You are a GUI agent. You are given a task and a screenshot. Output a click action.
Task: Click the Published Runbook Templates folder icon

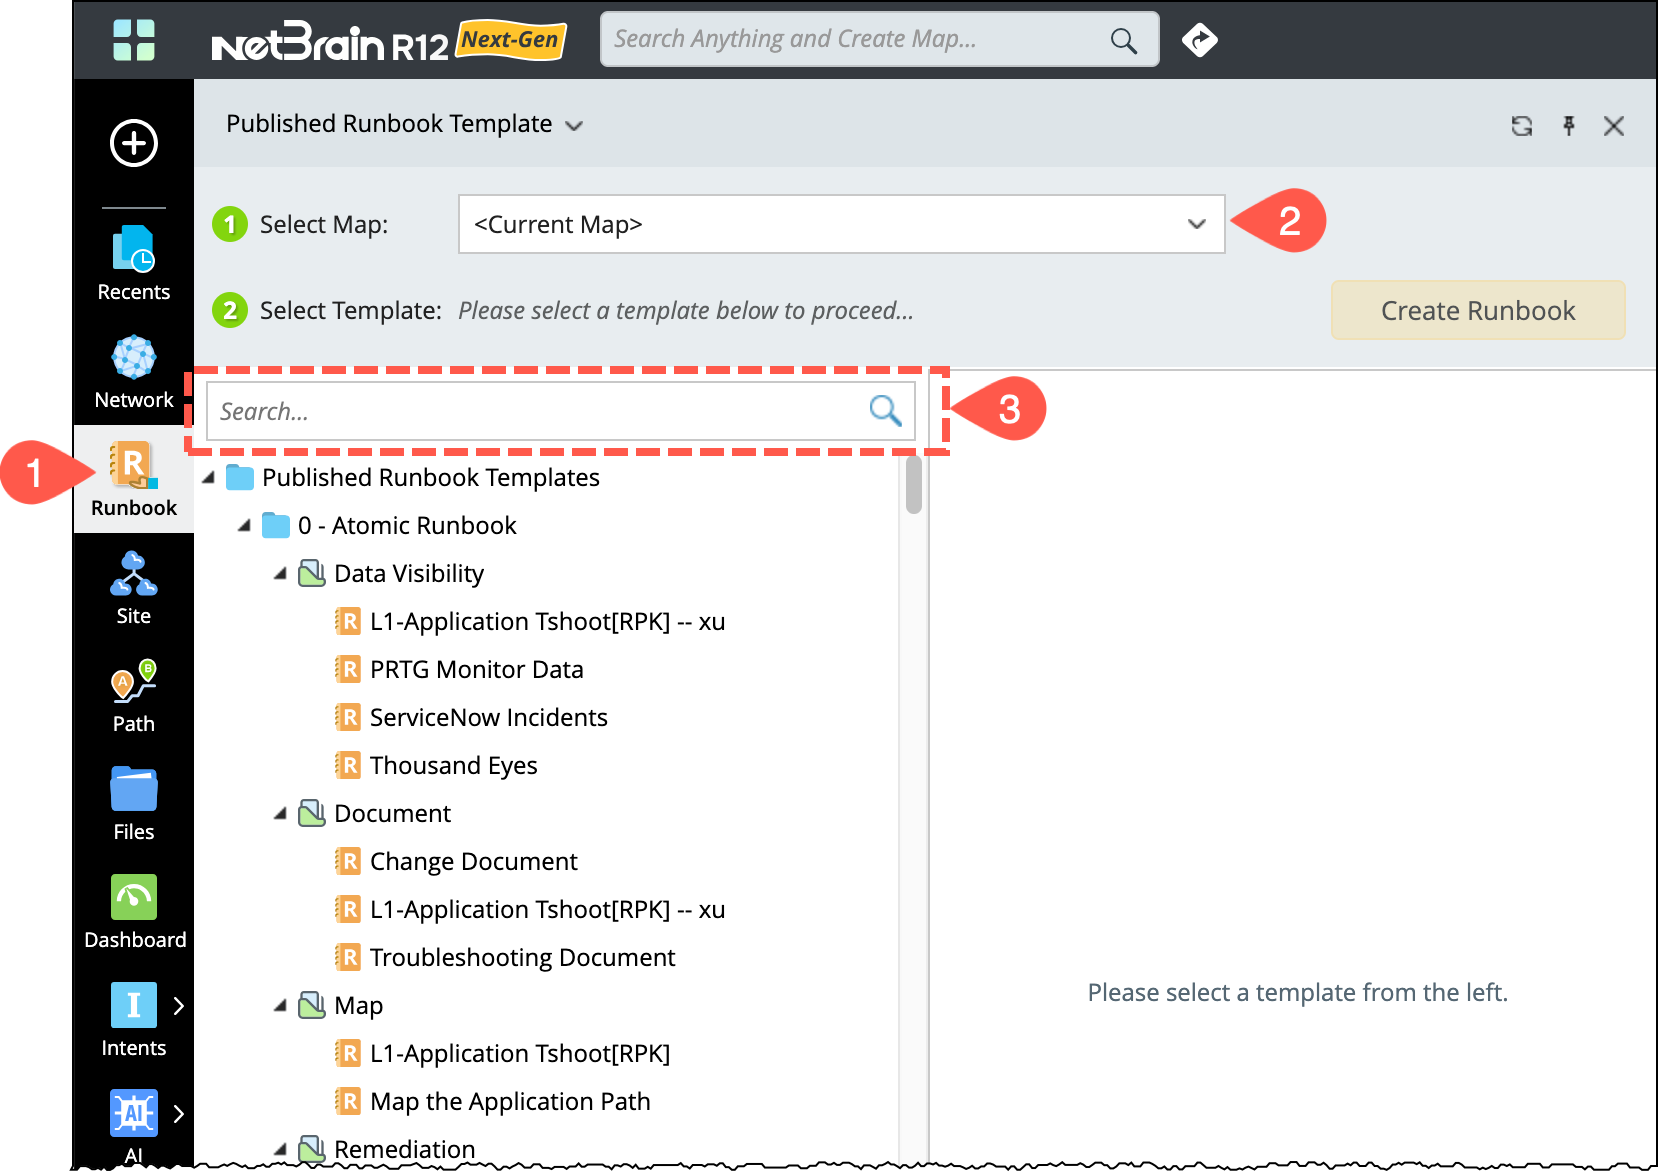pos(240,477)
